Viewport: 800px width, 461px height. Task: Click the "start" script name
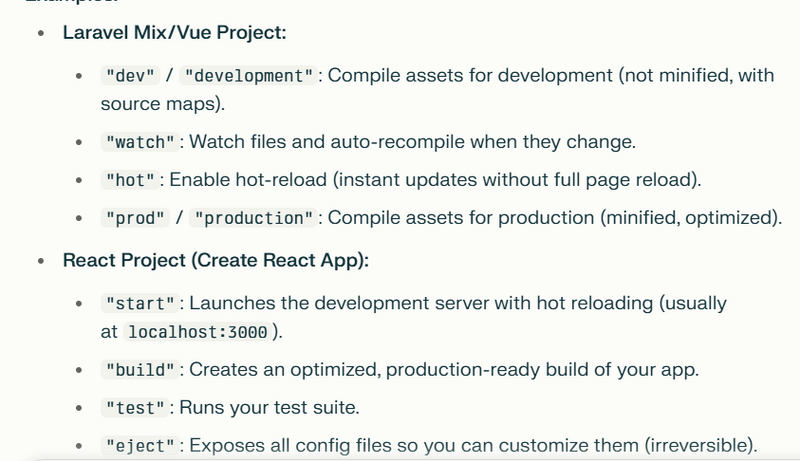(140, 303)
